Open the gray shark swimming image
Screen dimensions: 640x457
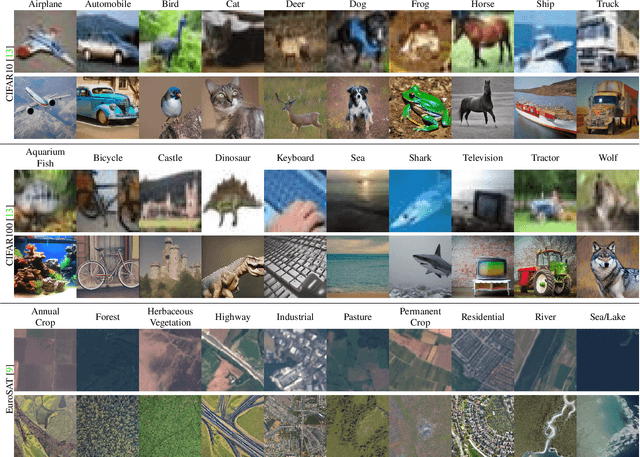coord(420,266)
